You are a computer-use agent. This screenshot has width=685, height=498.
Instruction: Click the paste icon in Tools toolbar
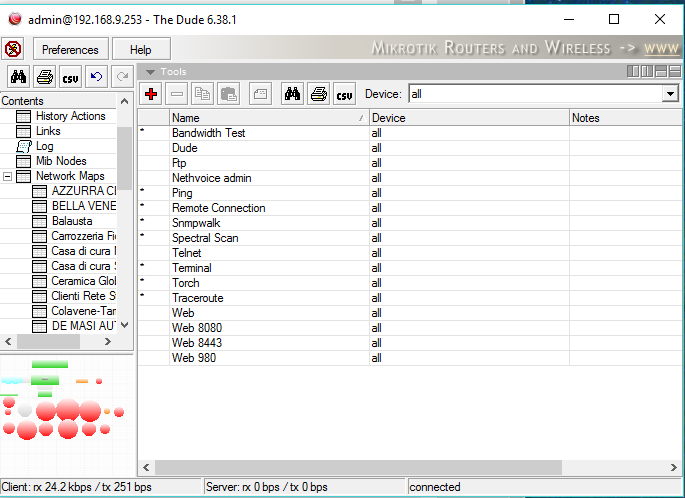point(228,93)
